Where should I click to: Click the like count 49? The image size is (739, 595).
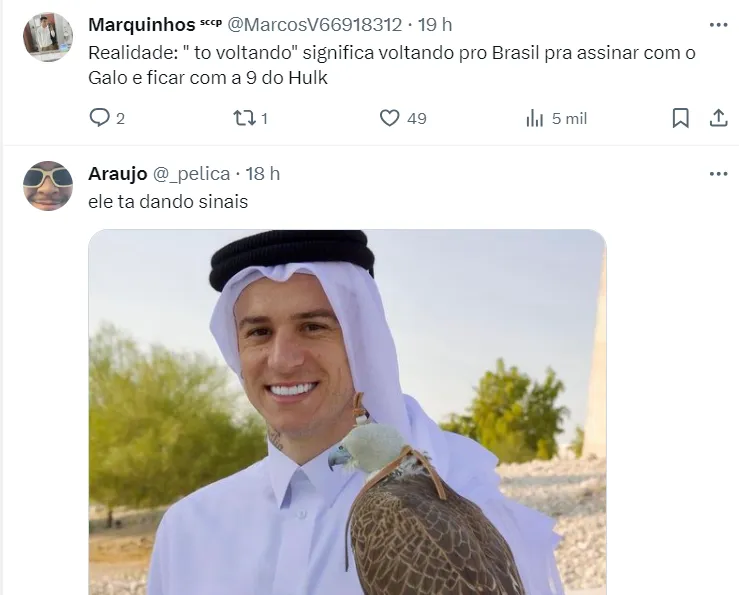(417, 118)
